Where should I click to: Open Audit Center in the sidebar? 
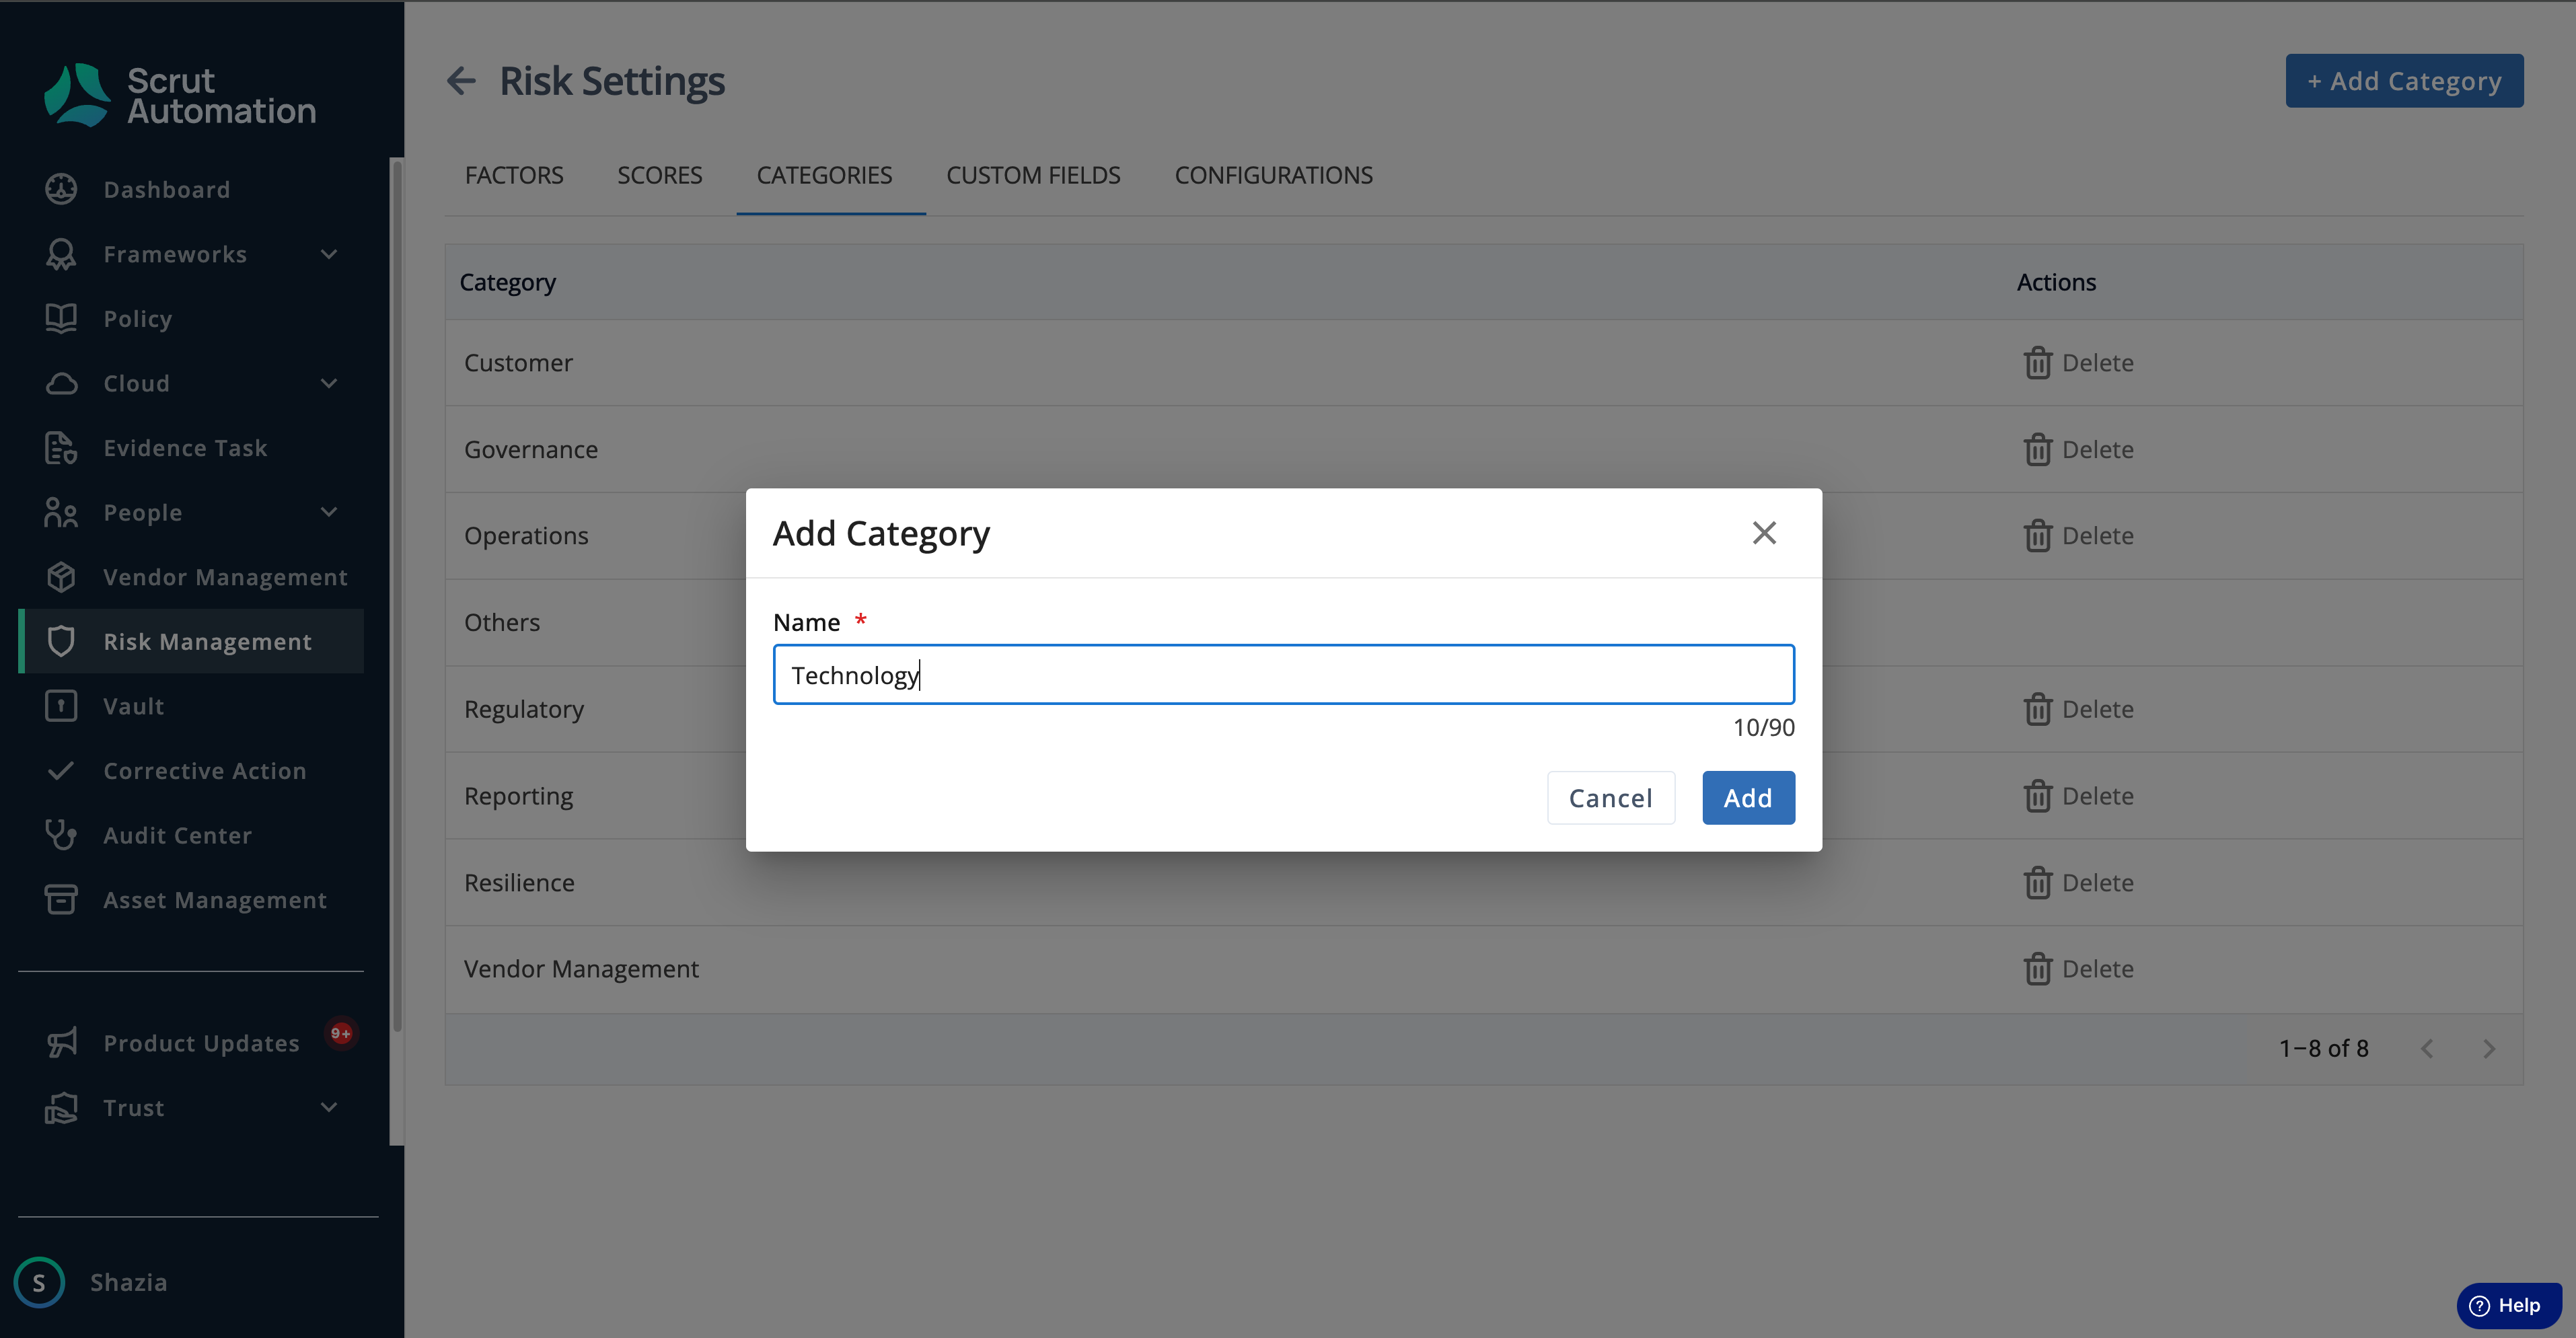point(192,835)
